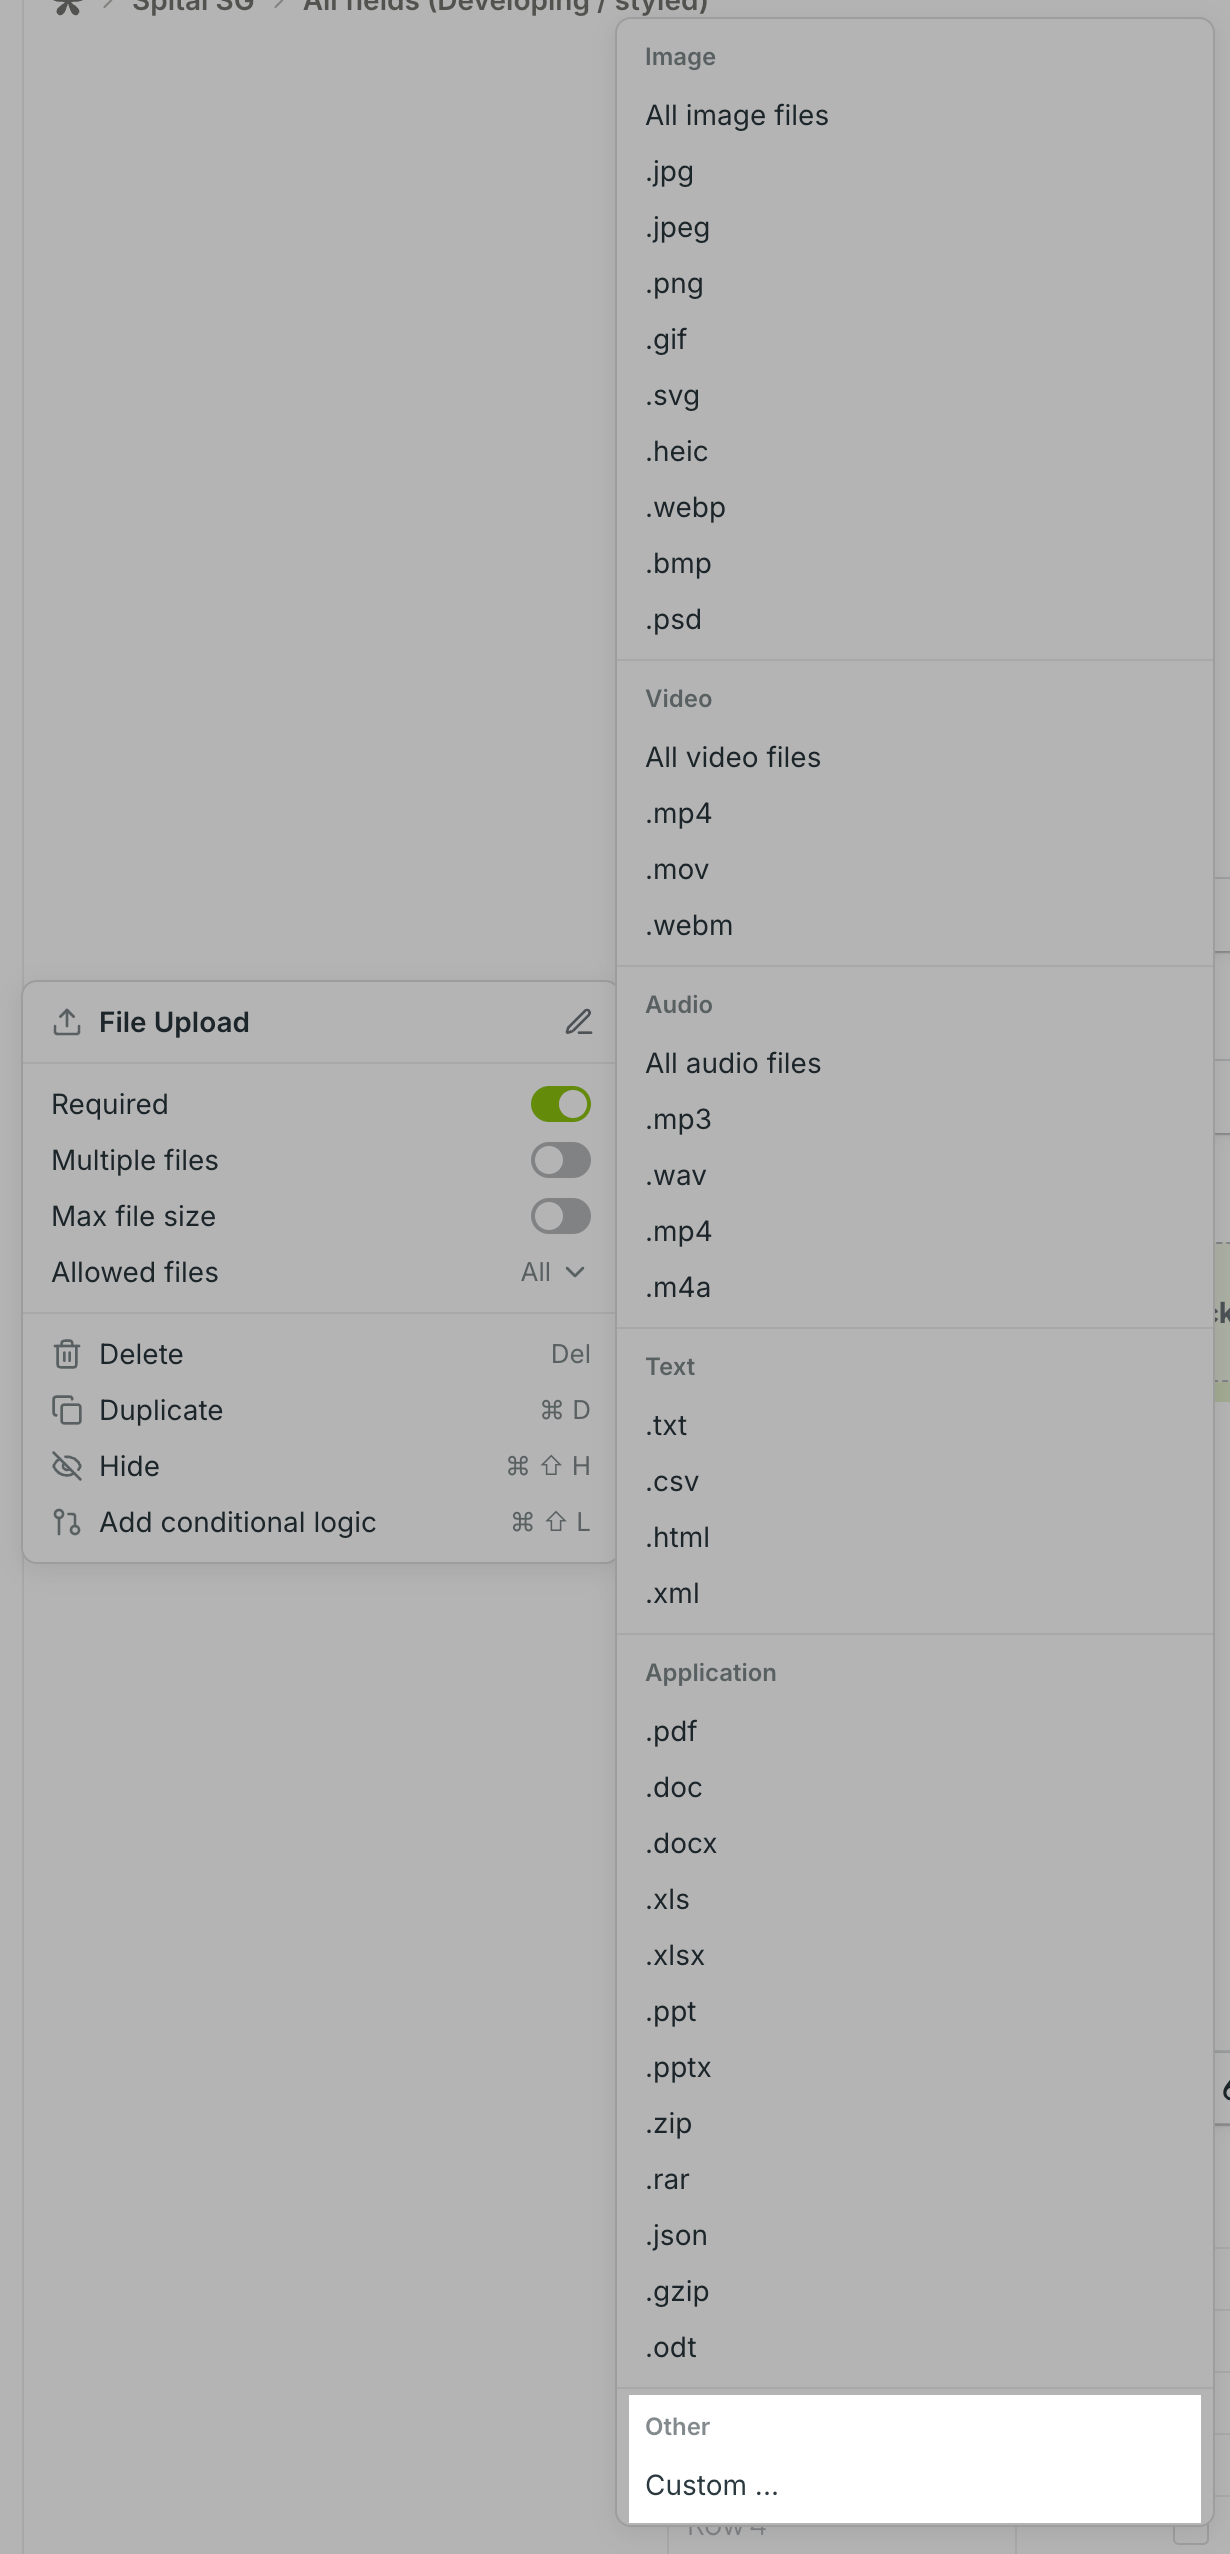The width and height of the screenshot is (1230, 2554).
Task: Select the .webp file type
Action: coord(914,507)
